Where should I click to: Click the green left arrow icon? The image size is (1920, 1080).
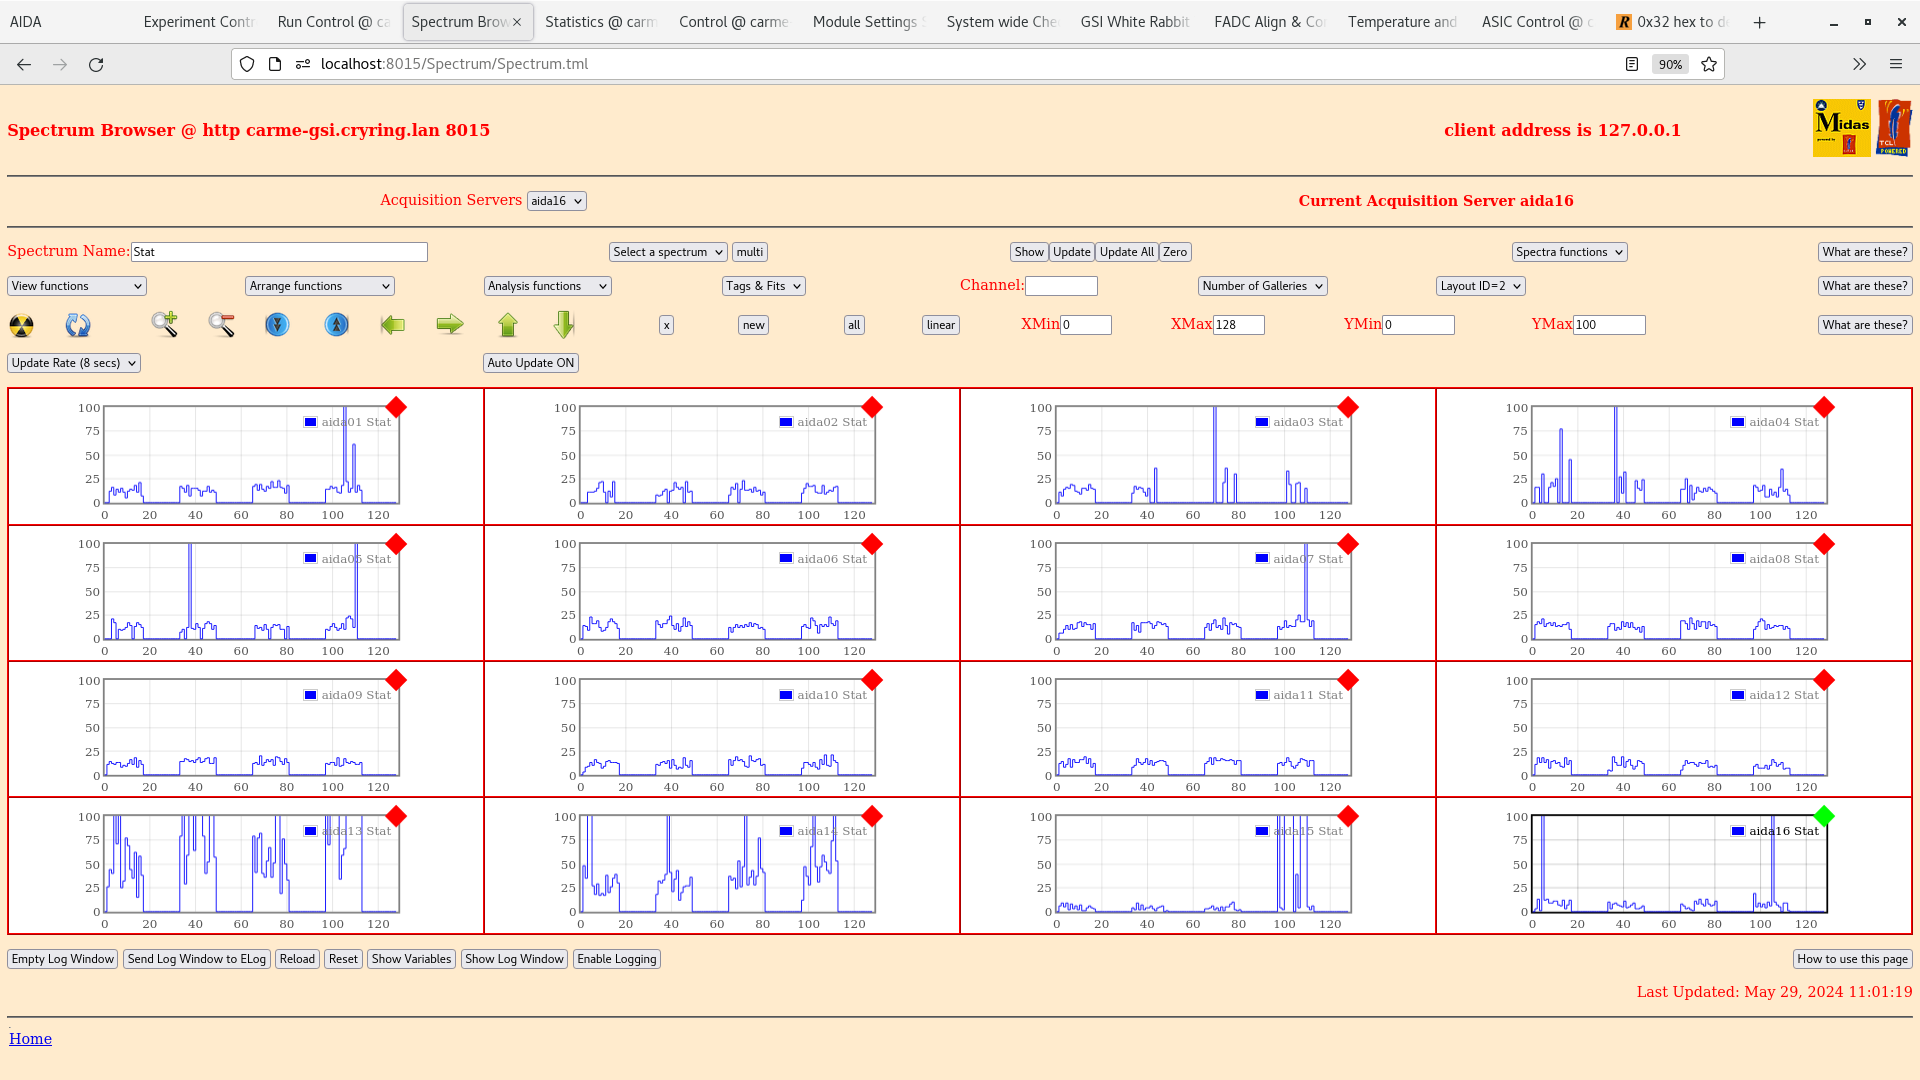(393, 325)
